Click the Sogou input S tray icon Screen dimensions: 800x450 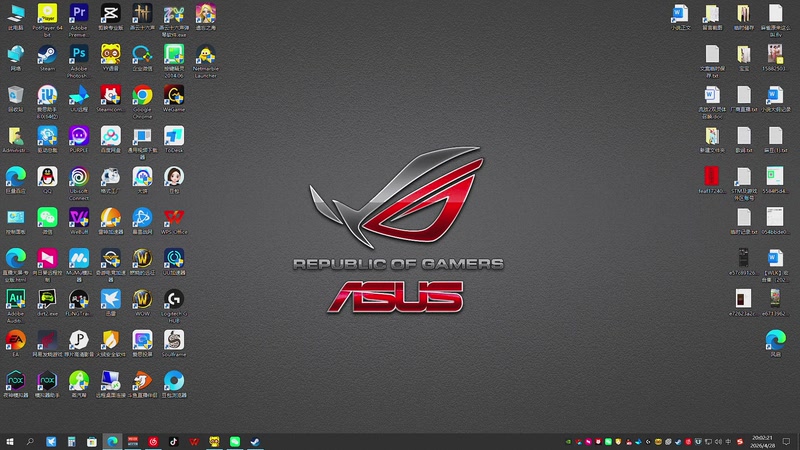pyautogui.click(x=740, y=442)
